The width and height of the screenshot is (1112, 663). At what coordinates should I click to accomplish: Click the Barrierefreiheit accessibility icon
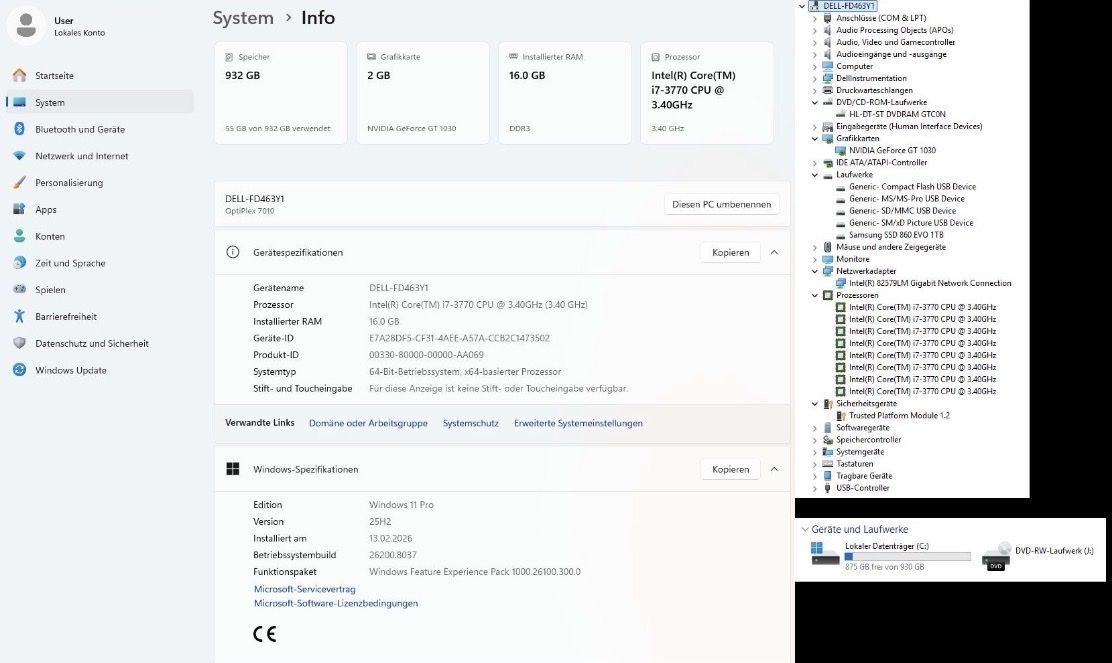click(x=20, y=316)
